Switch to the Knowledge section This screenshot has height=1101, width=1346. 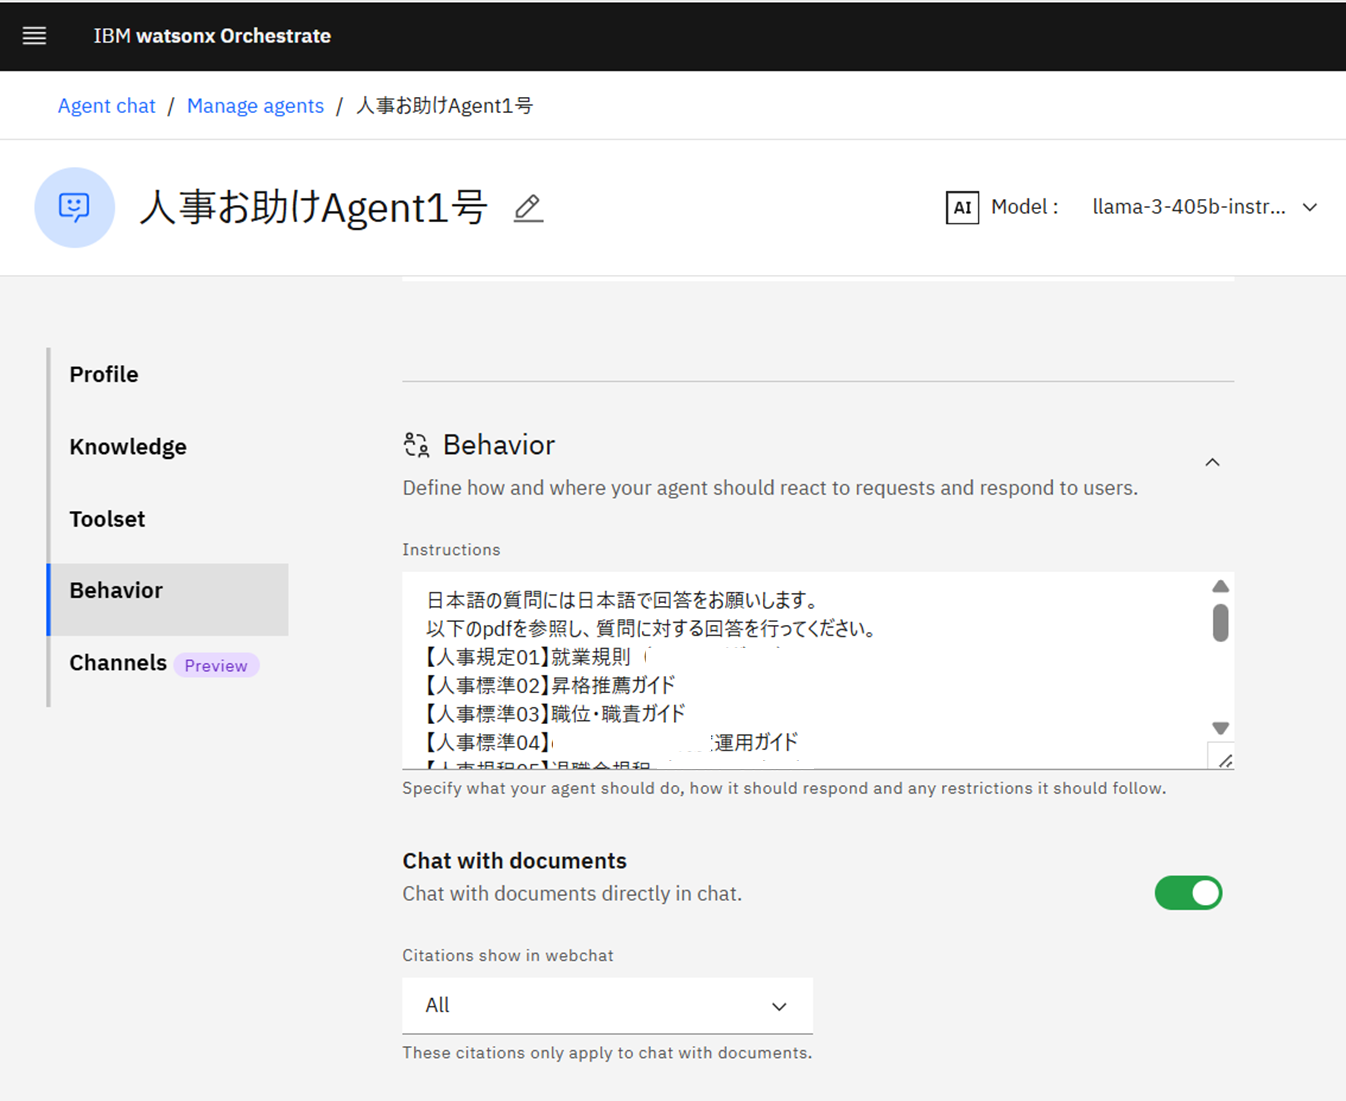(x=168, y=447)
